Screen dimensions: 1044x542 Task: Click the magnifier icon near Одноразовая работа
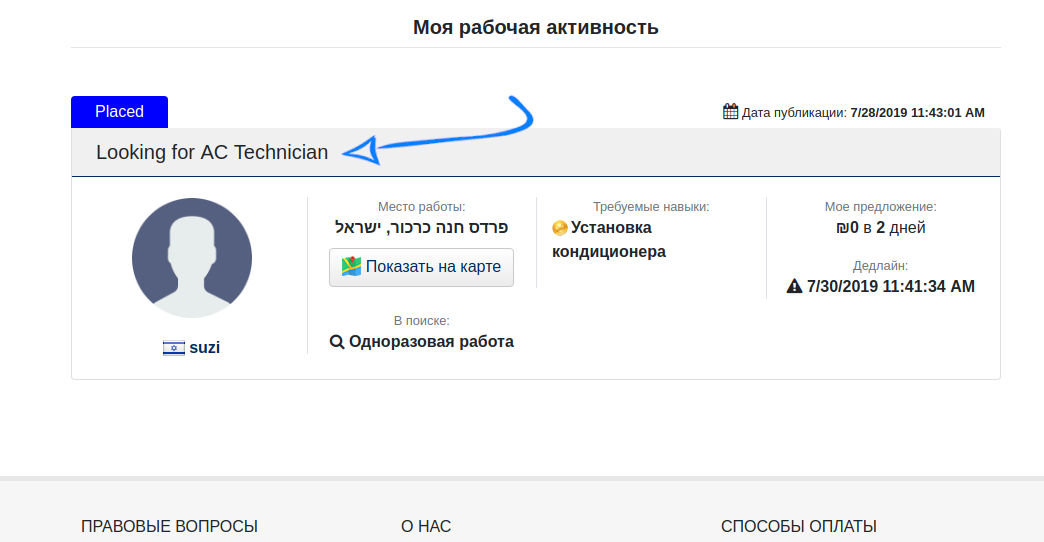[x=337, y=342]
